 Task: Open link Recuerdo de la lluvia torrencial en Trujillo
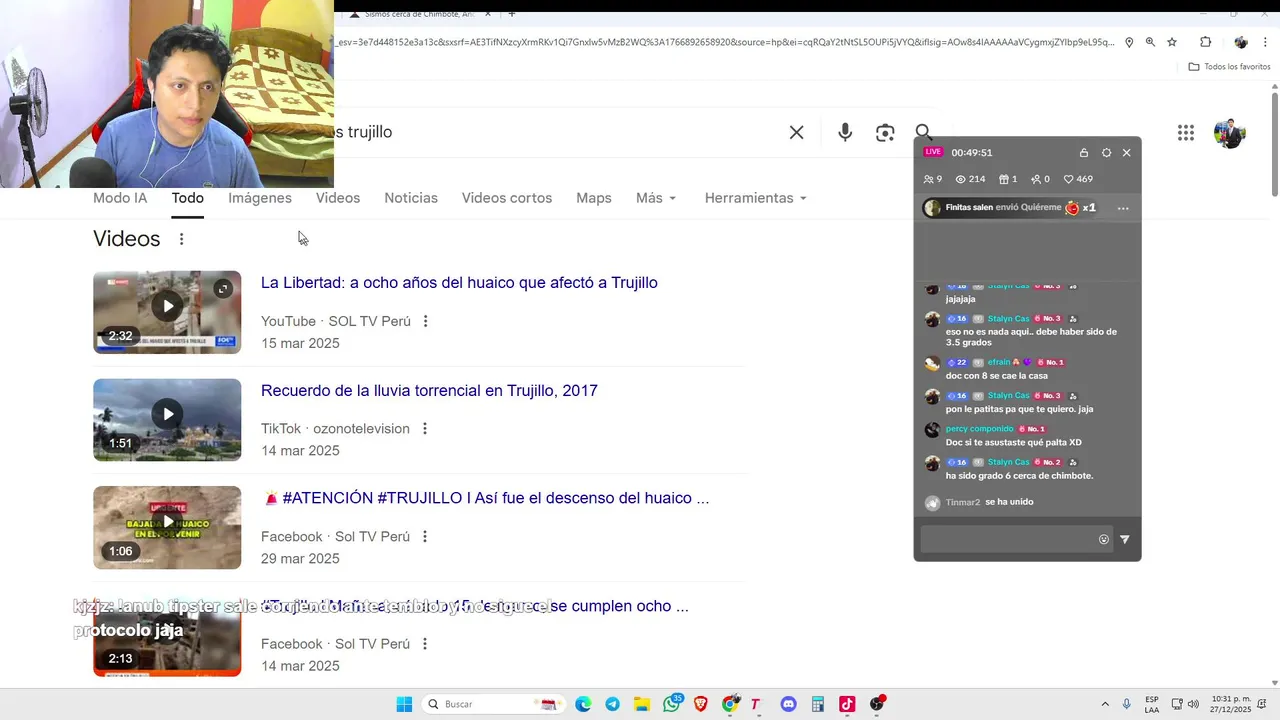click(x=429, y=391)
